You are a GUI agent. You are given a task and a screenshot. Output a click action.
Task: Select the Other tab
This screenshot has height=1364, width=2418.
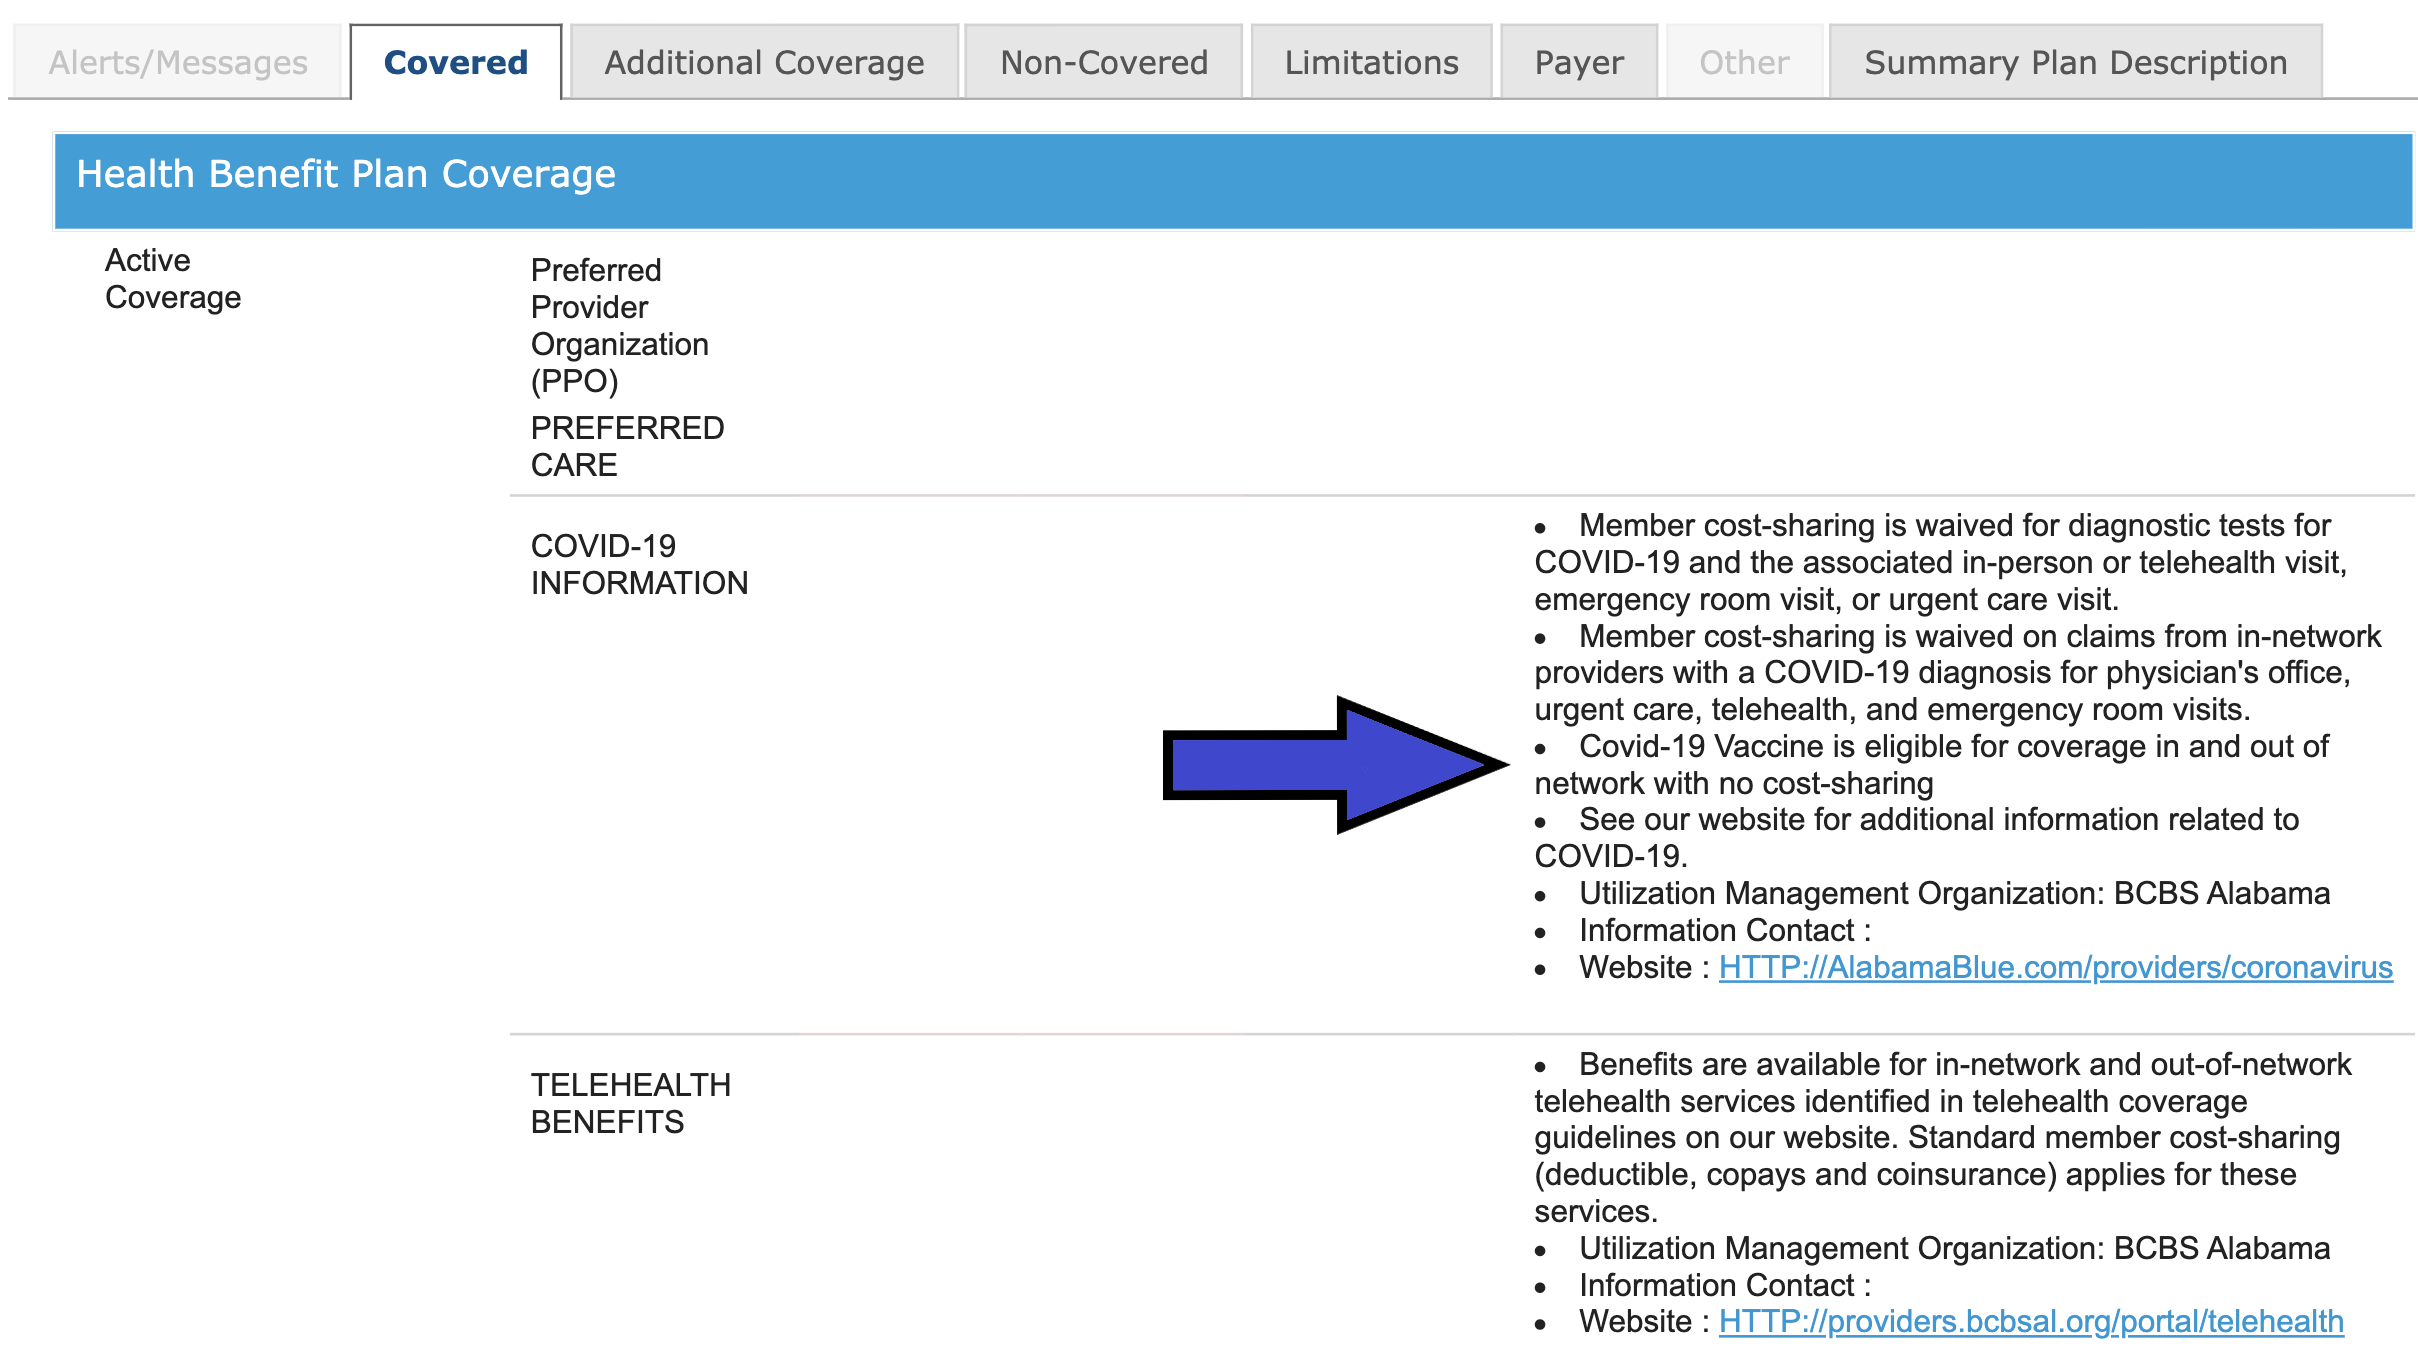(x=1744, y=63)
